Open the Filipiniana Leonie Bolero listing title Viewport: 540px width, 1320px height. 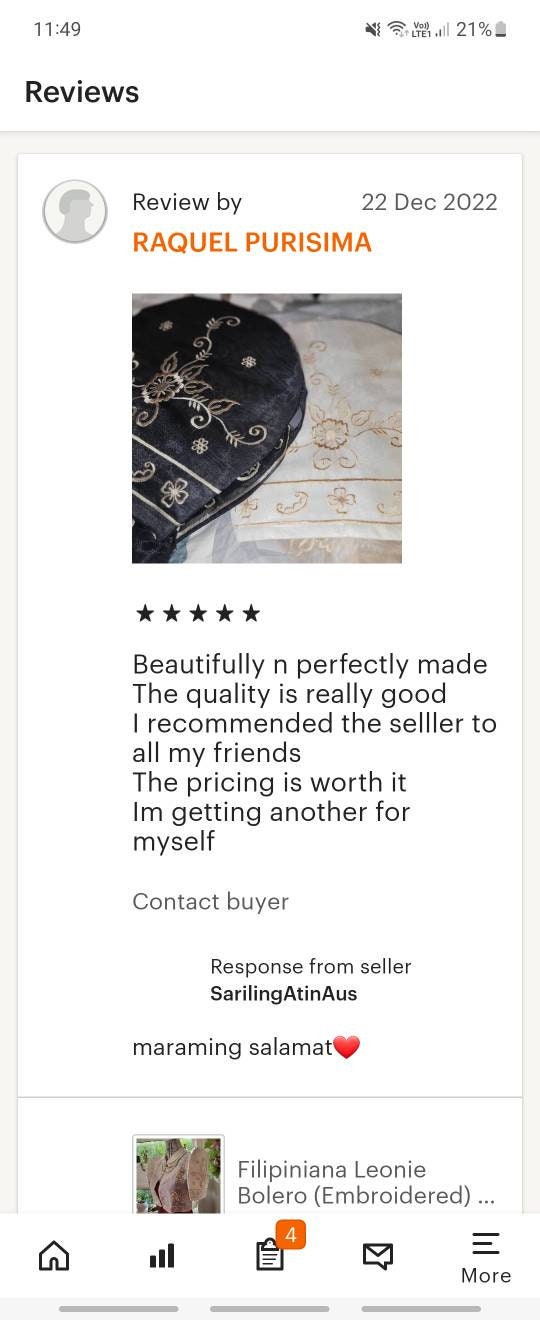[x=366, y=1182]
